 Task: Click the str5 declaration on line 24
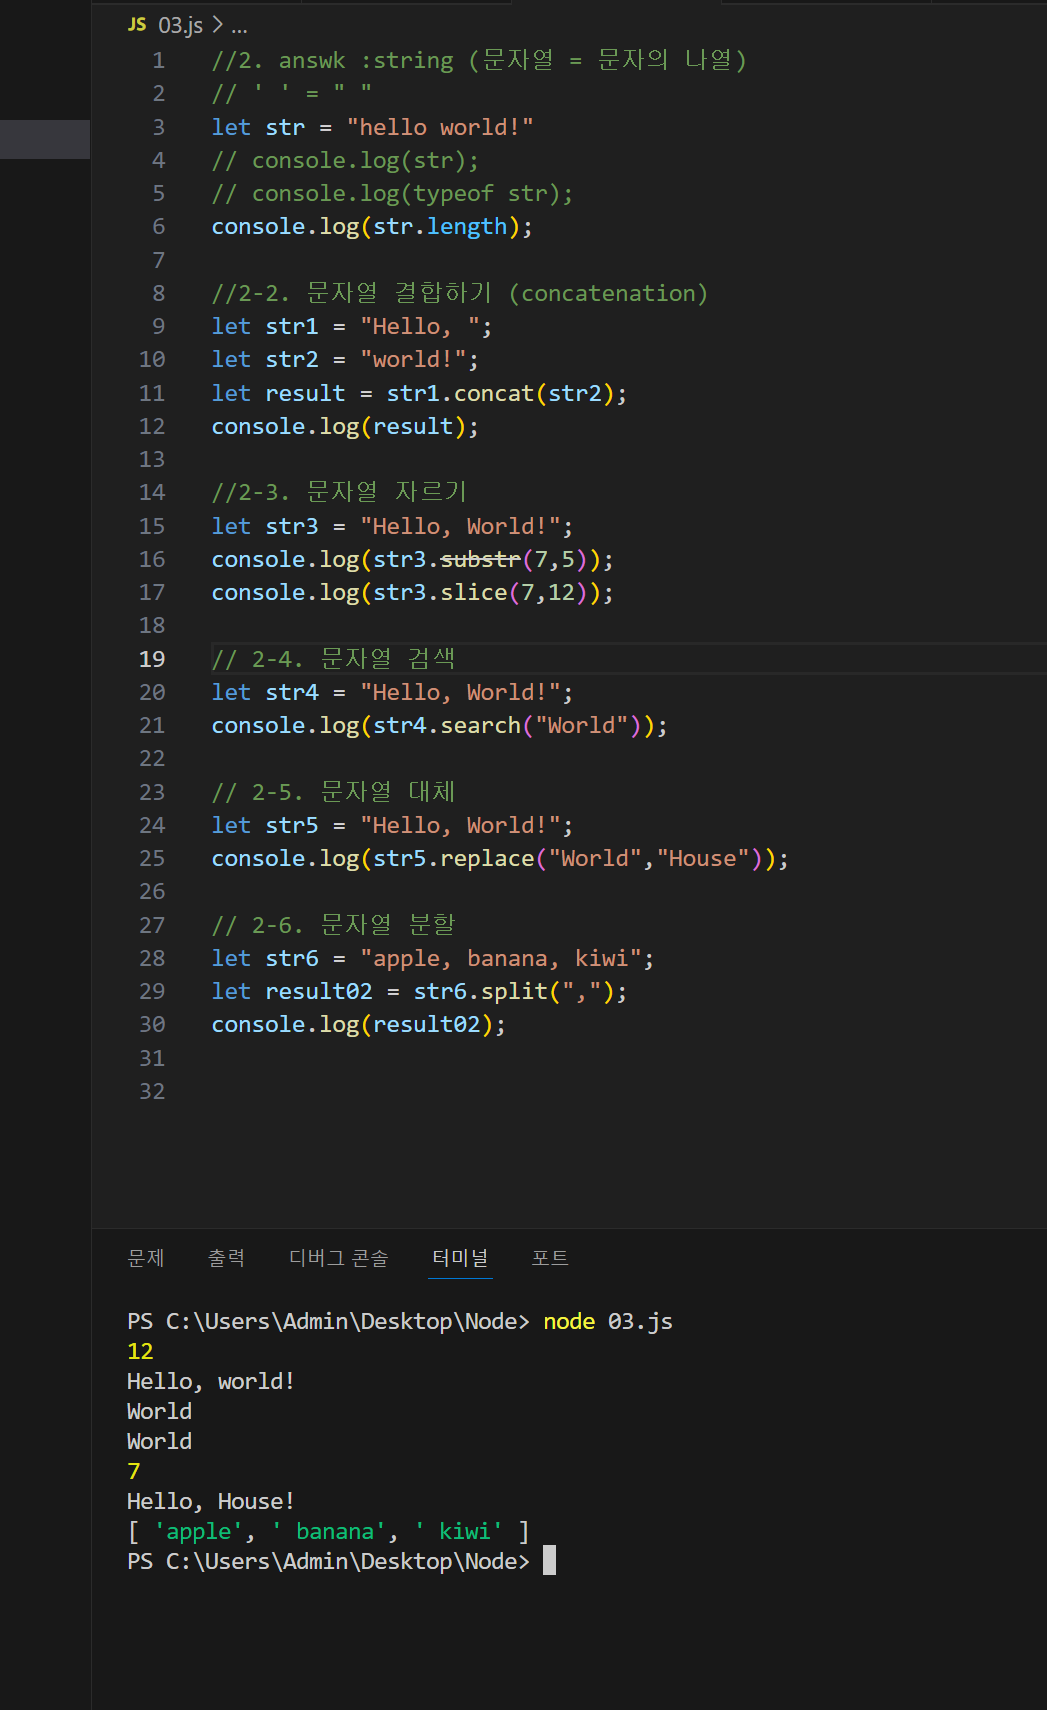coord(393,826)
